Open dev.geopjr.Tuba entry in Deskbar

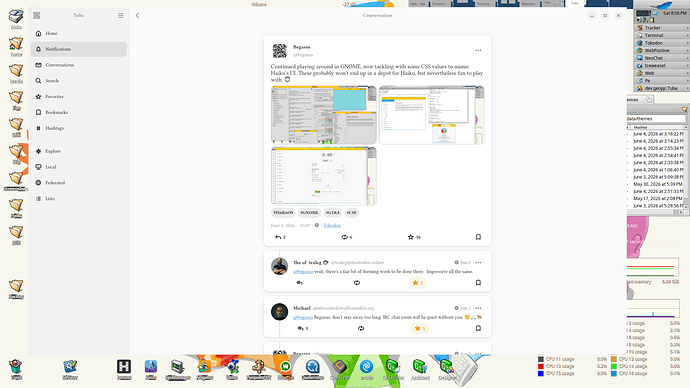pyautogui.click(x=662, y=88)
